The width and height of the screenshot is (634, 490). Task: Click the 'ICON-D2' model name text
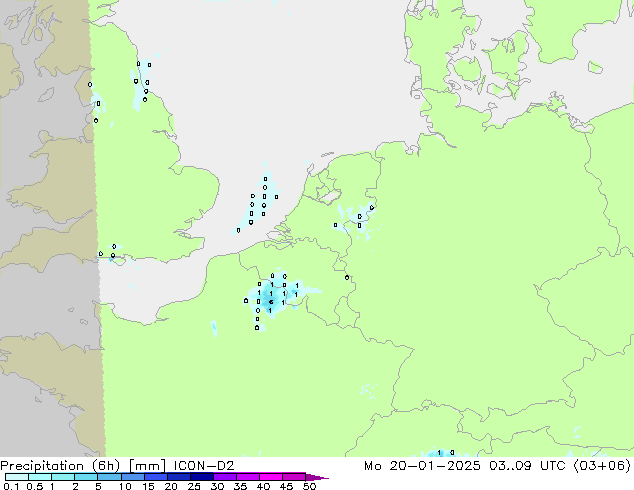tap(204, 466)
